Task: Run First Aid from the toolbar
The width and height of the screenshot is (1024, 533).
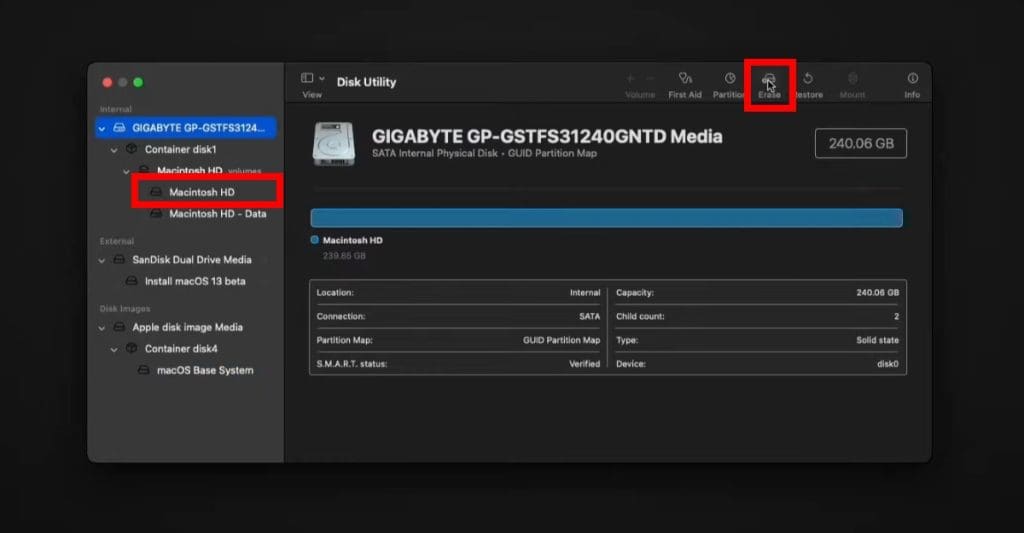Action: tap(685, 80)
